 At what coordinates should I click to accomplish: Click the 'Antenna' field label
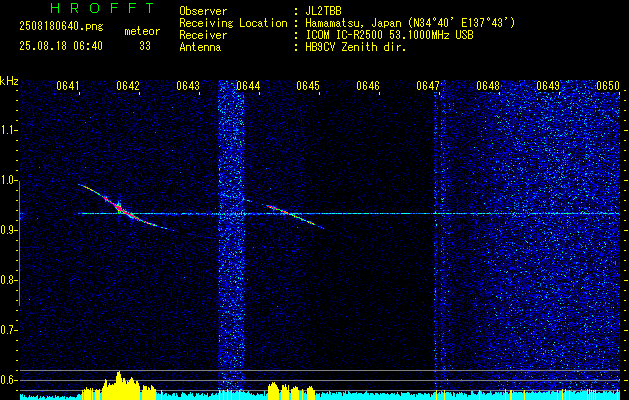point(200,47)
